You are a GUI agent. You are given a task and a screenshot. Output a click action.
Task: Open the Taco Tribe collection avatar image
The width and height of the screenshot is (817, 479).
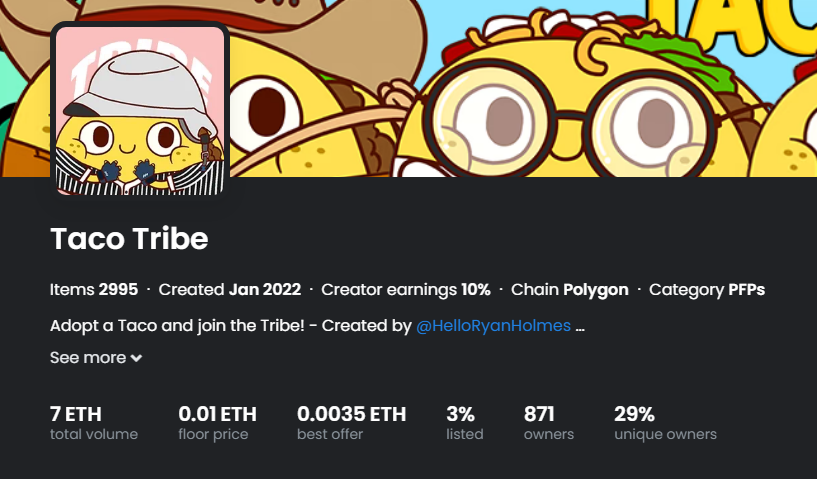pyautogui.click(x=140, y=110)
